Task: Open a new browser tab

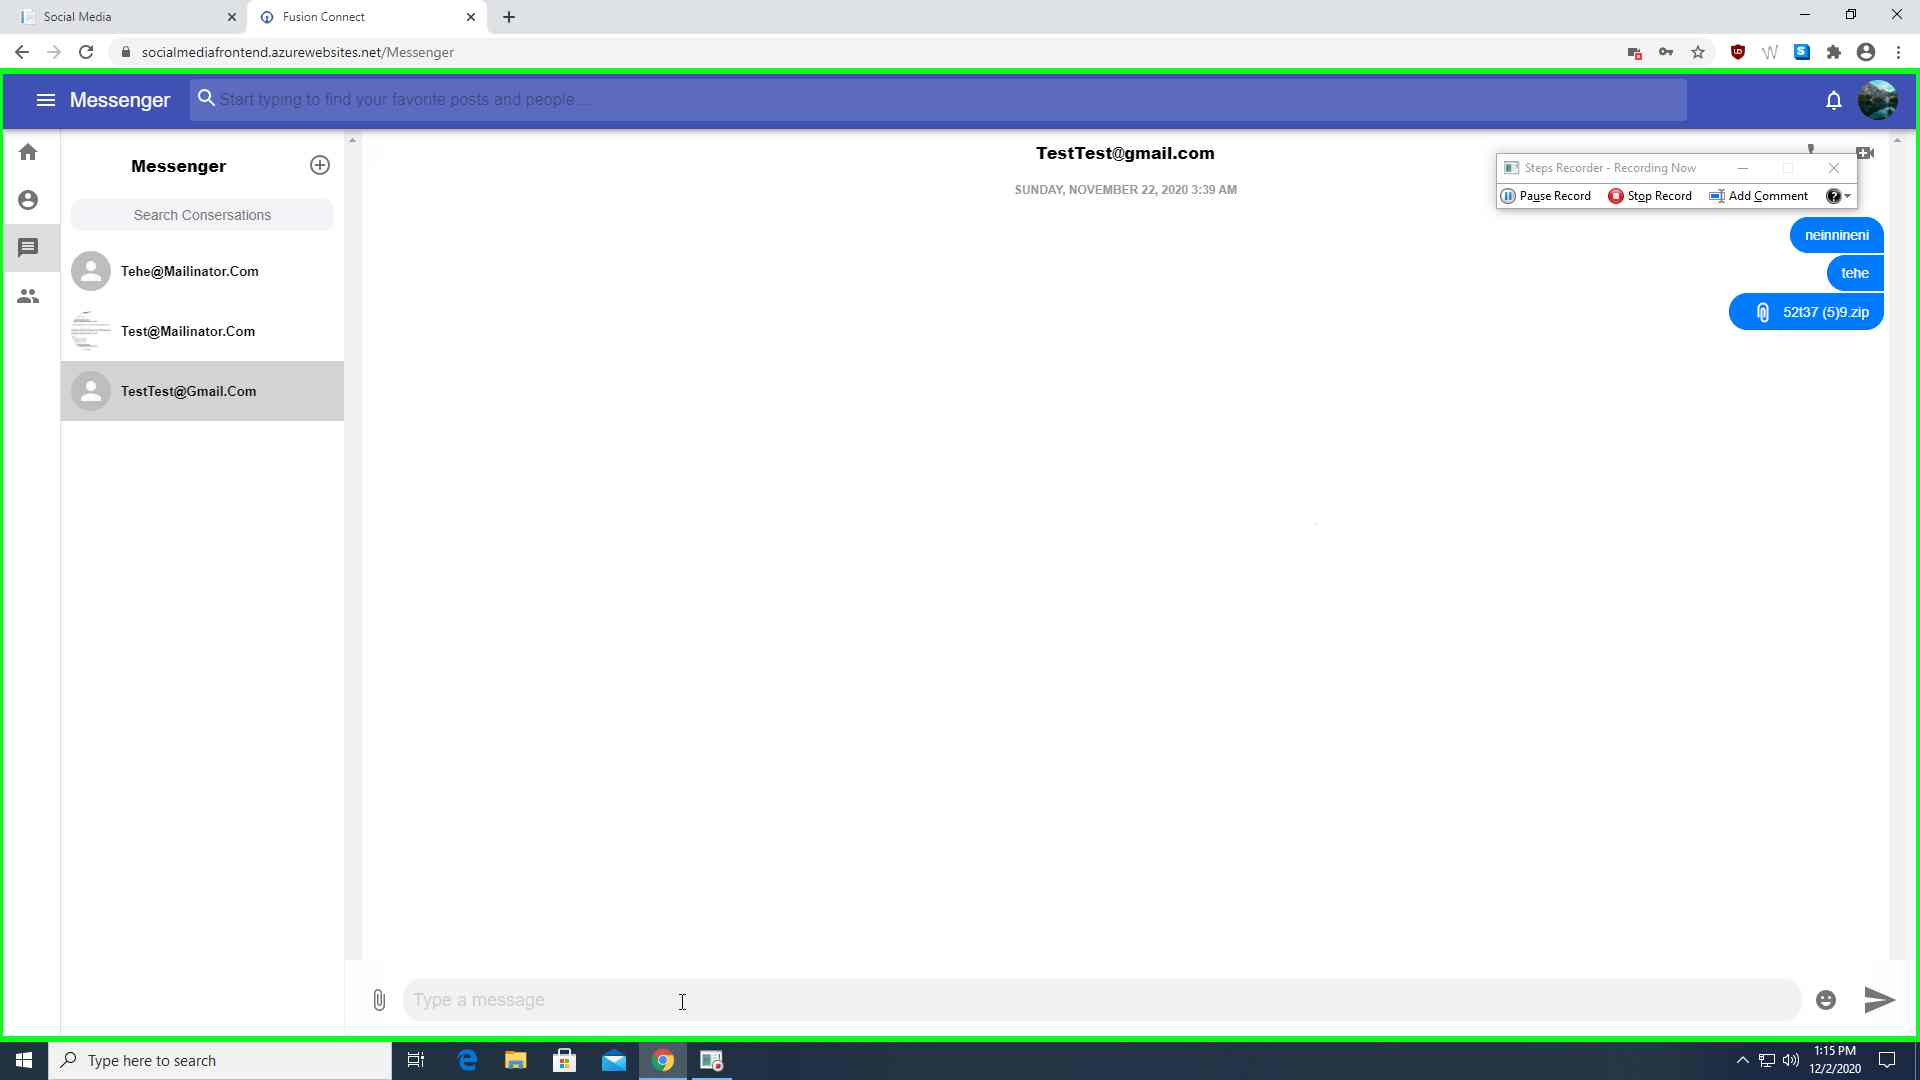Action: (x=509, y=17)
